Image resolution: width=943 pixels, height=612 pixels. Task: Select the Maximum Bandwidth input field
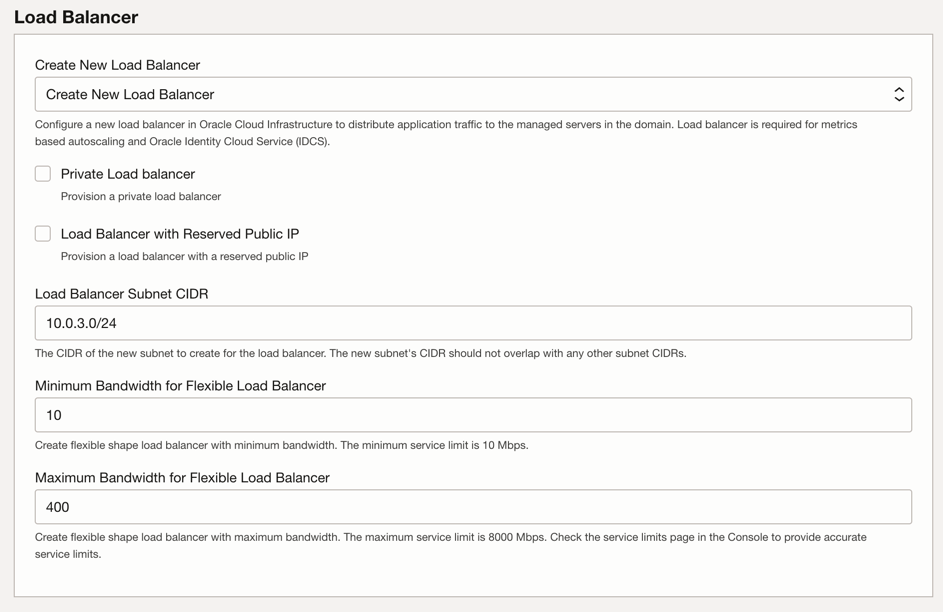(472, 507)
